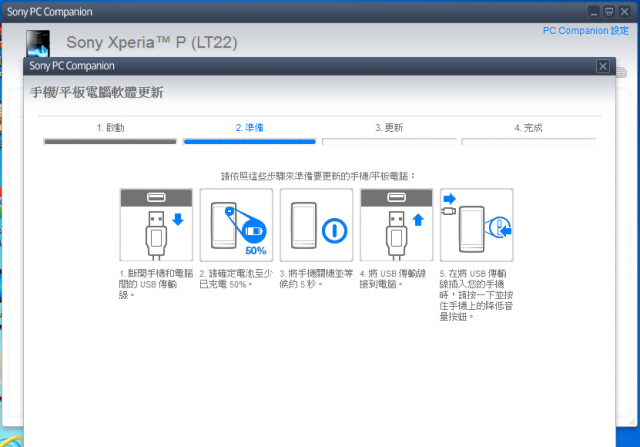
Task: Minimize the main Sony PC Companion window
Action: [593, 12]
